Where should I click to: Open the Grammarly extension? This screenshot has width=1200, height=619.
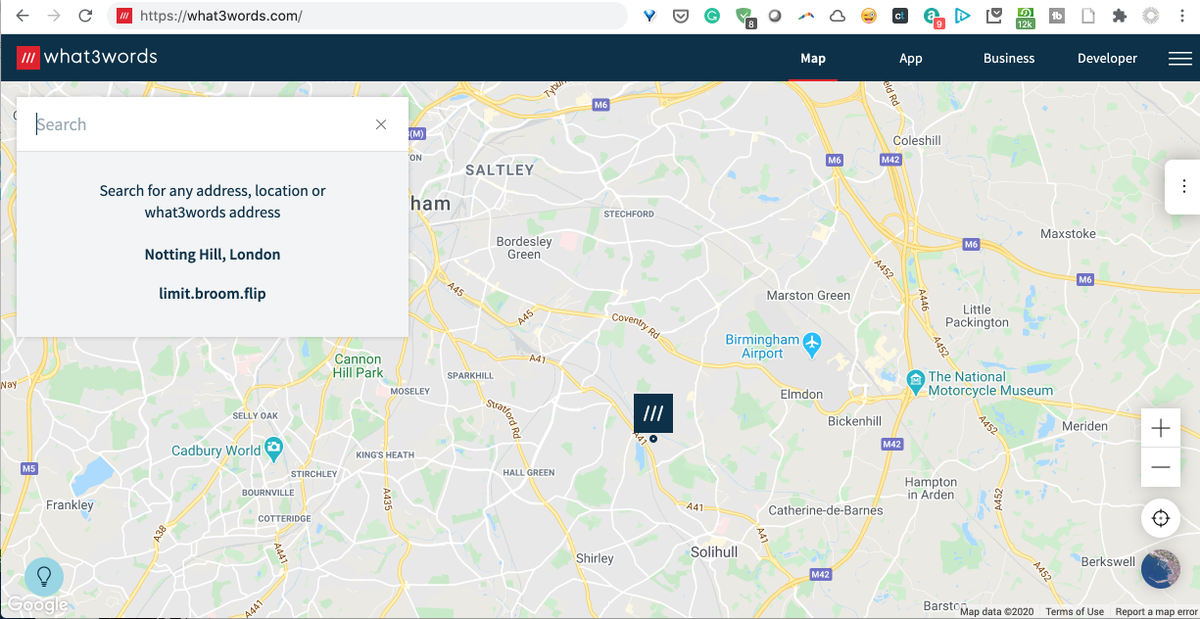(x=711, y=16)
